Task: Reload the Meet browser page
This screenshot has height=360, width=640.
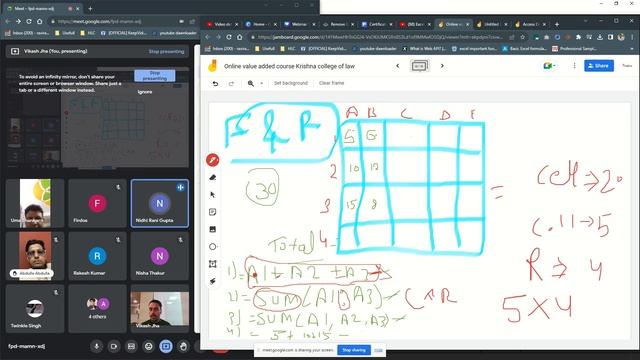Action: (x=29, y=21)
